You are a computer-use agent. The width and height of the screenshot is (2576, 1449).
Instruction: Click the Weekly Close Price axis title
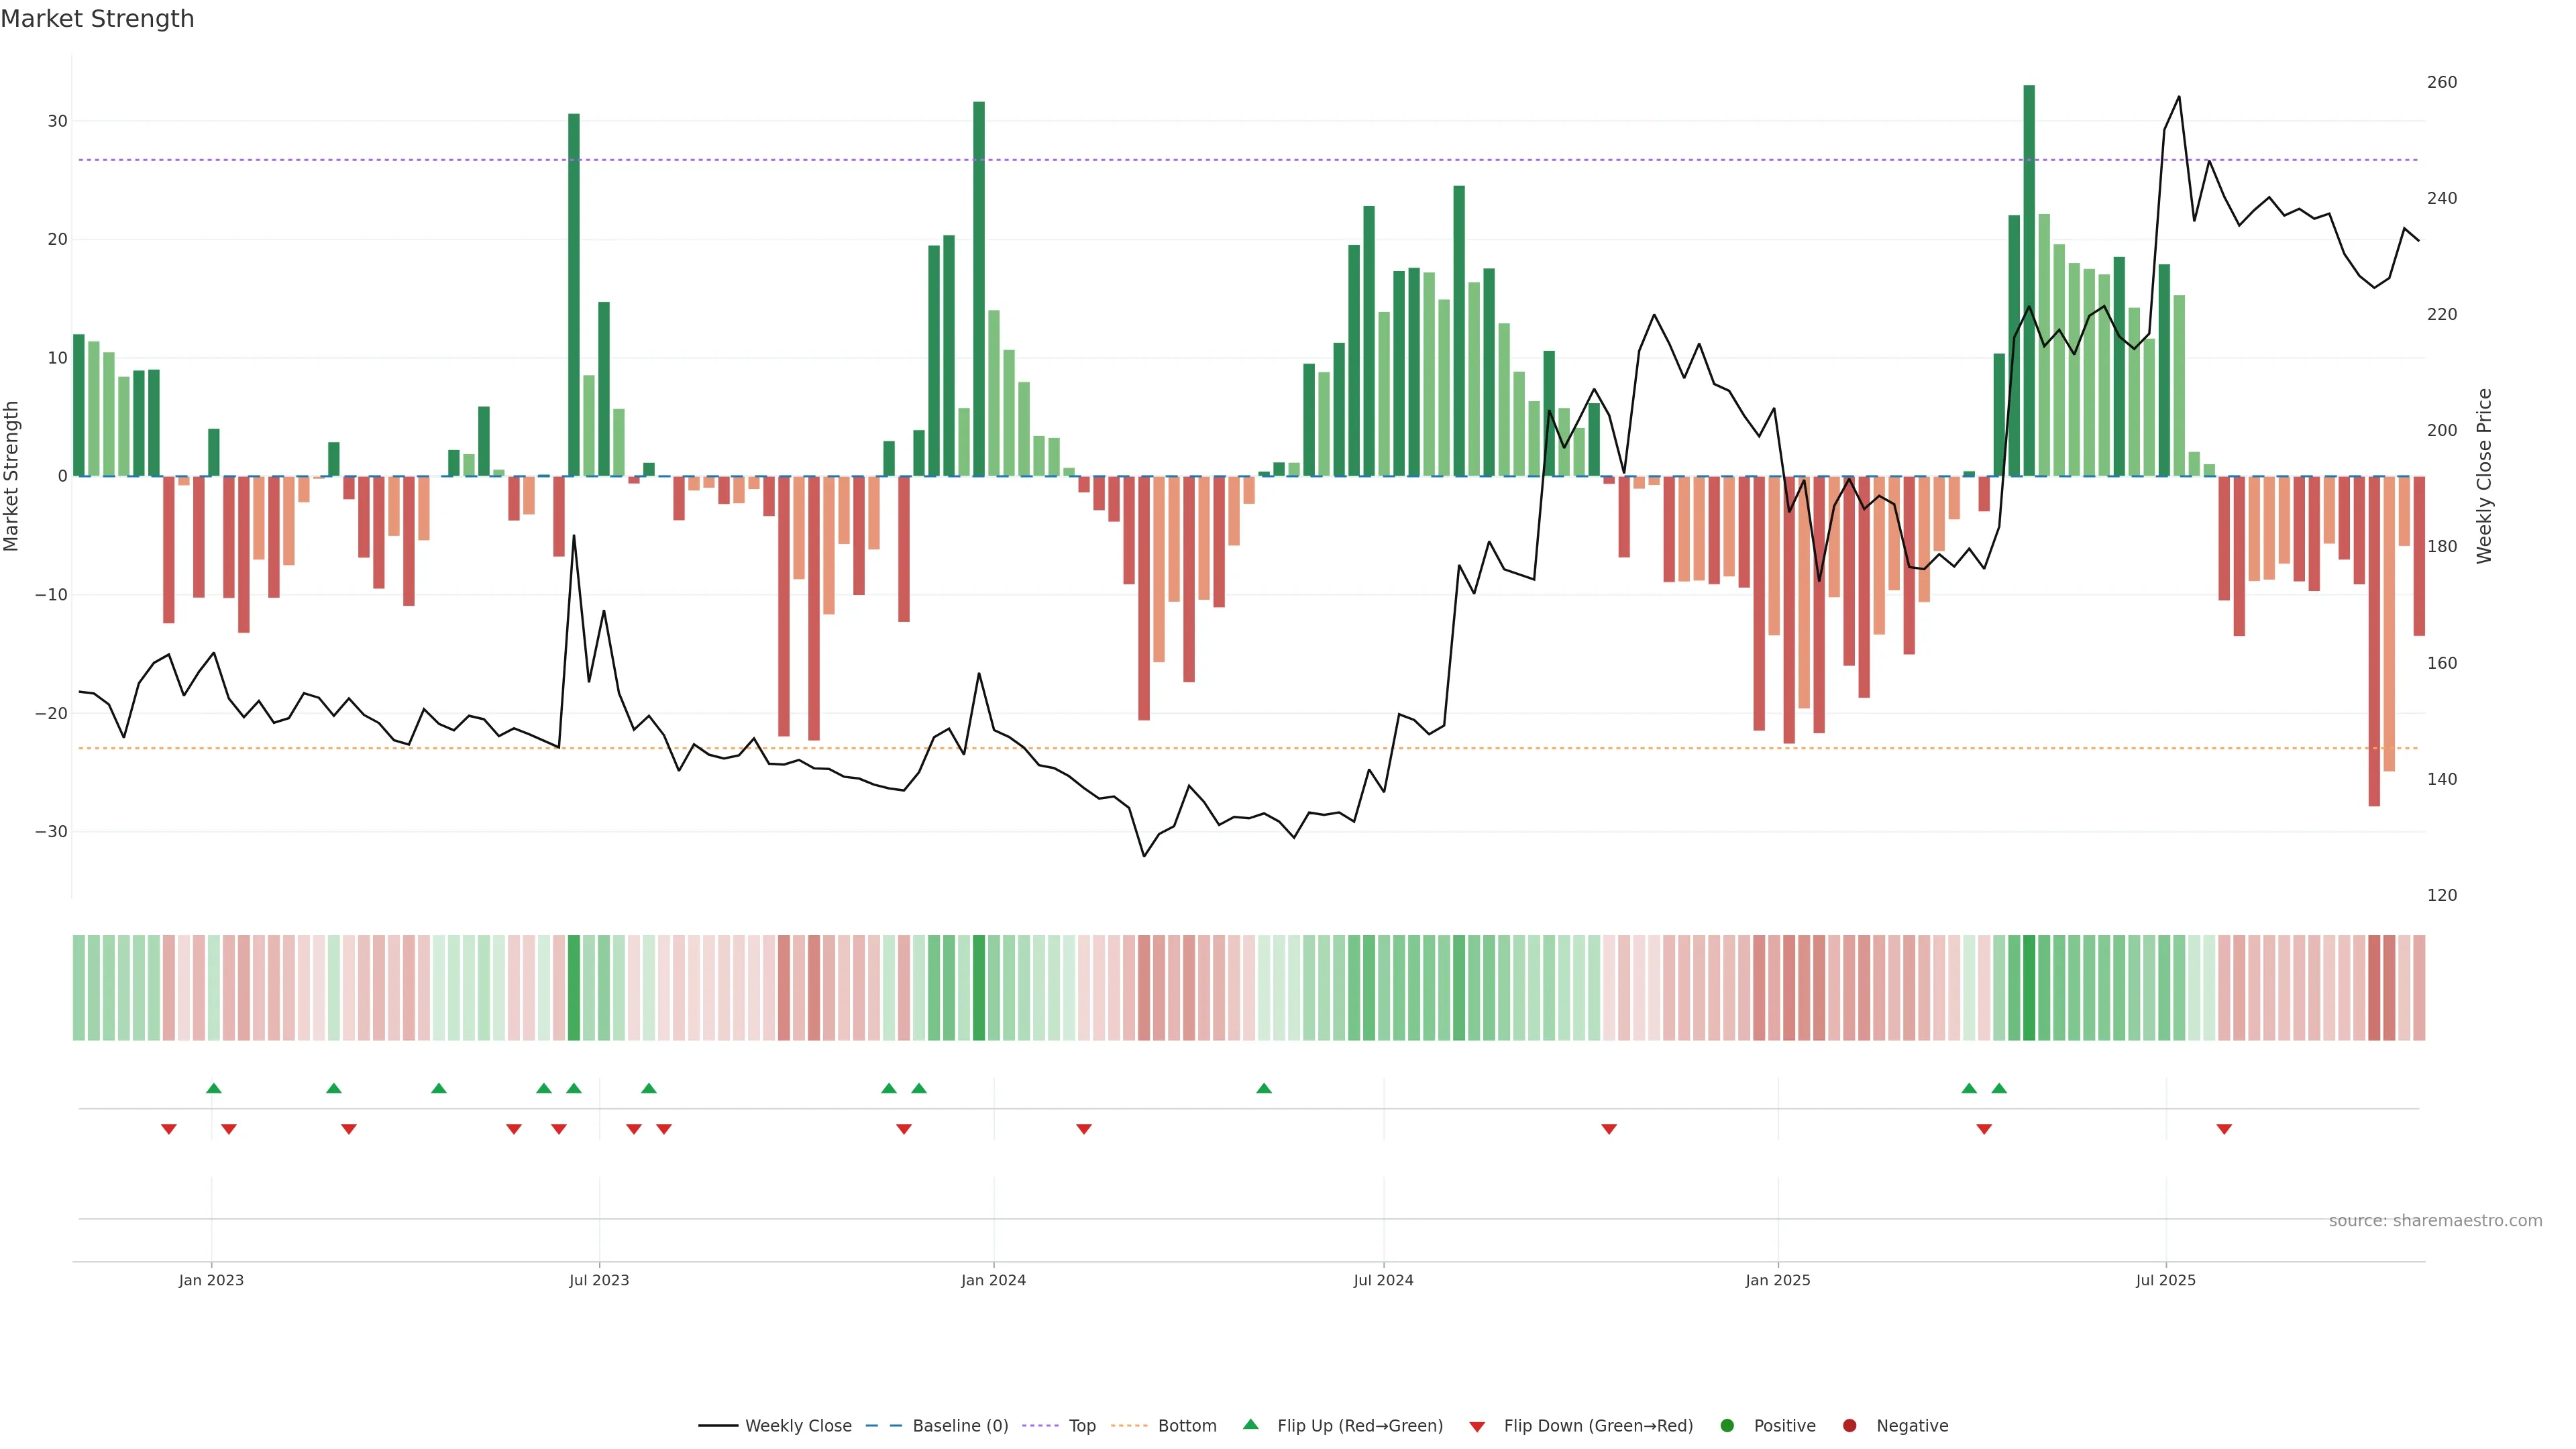point(2485,476)
